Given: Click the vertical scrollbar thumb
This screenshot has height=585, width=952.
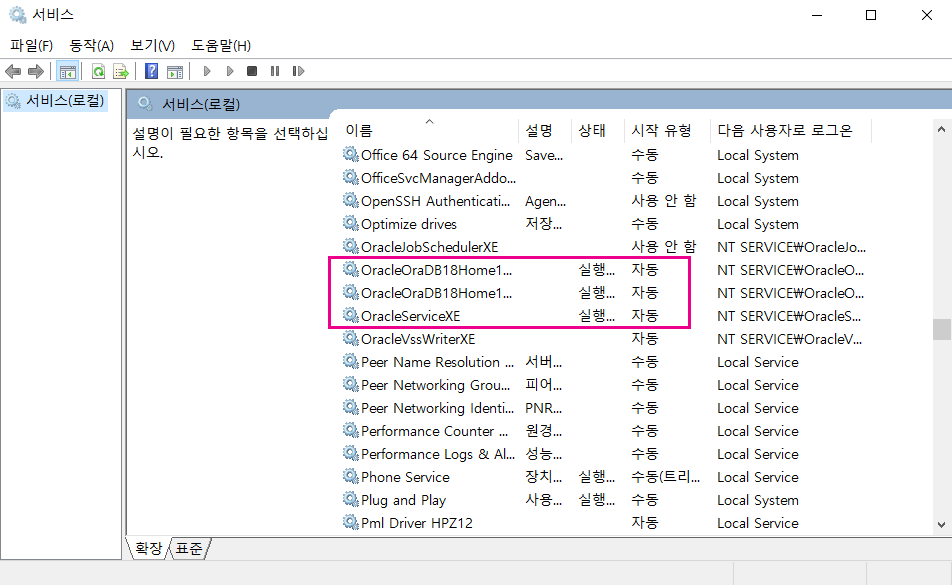Looking at the screenshot, I should point(941,330).
